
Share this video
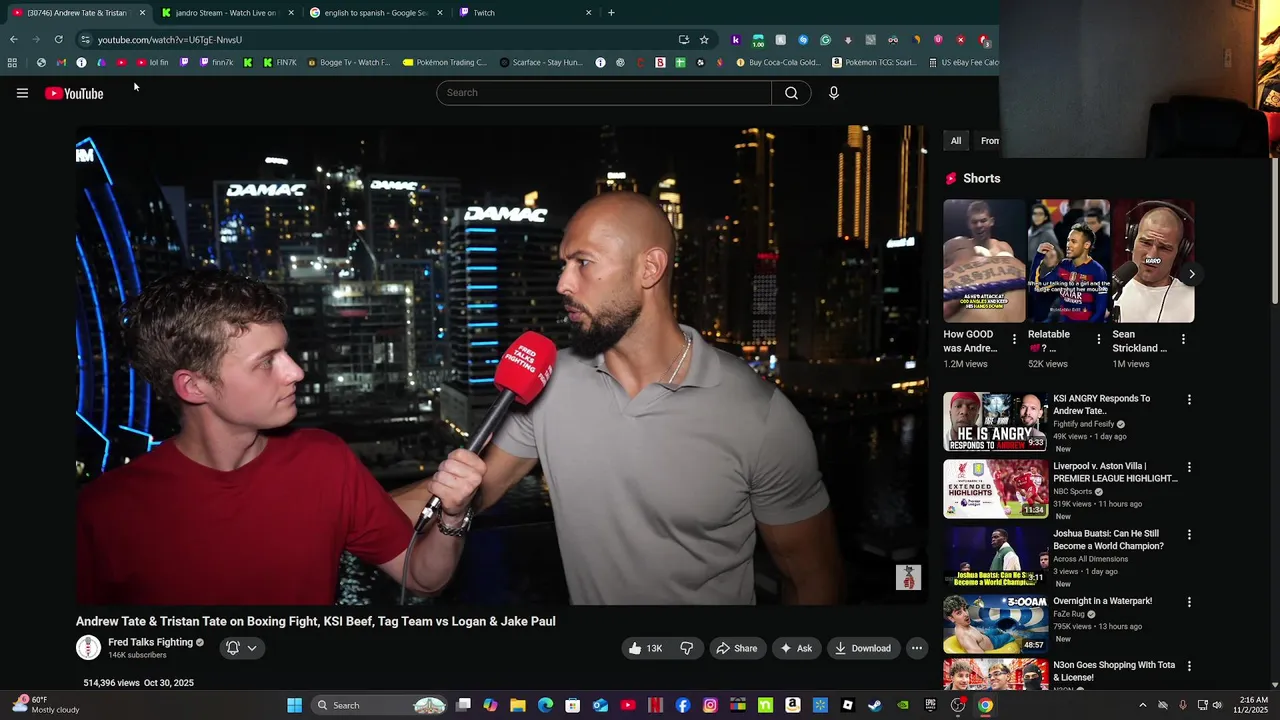click(737, 648)
